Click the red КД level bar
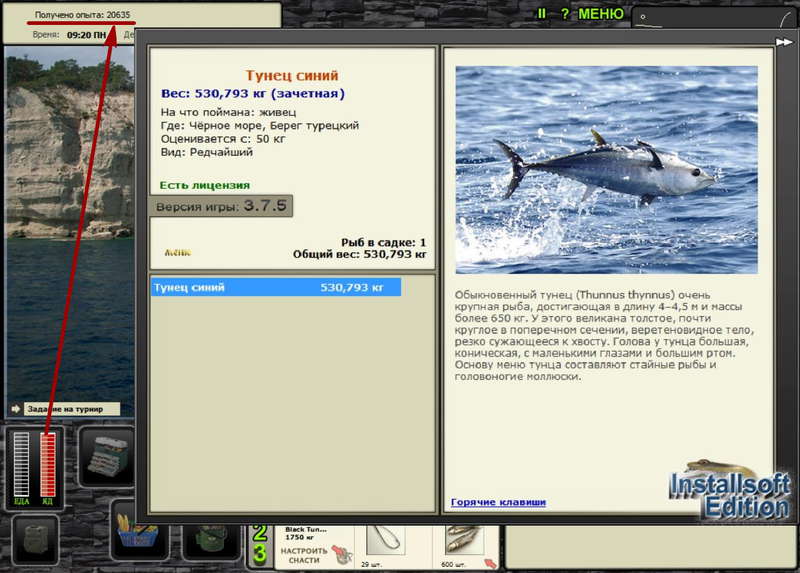Image resolution: width=800 pixels, height=573 pixels. [x=48, y=464]
